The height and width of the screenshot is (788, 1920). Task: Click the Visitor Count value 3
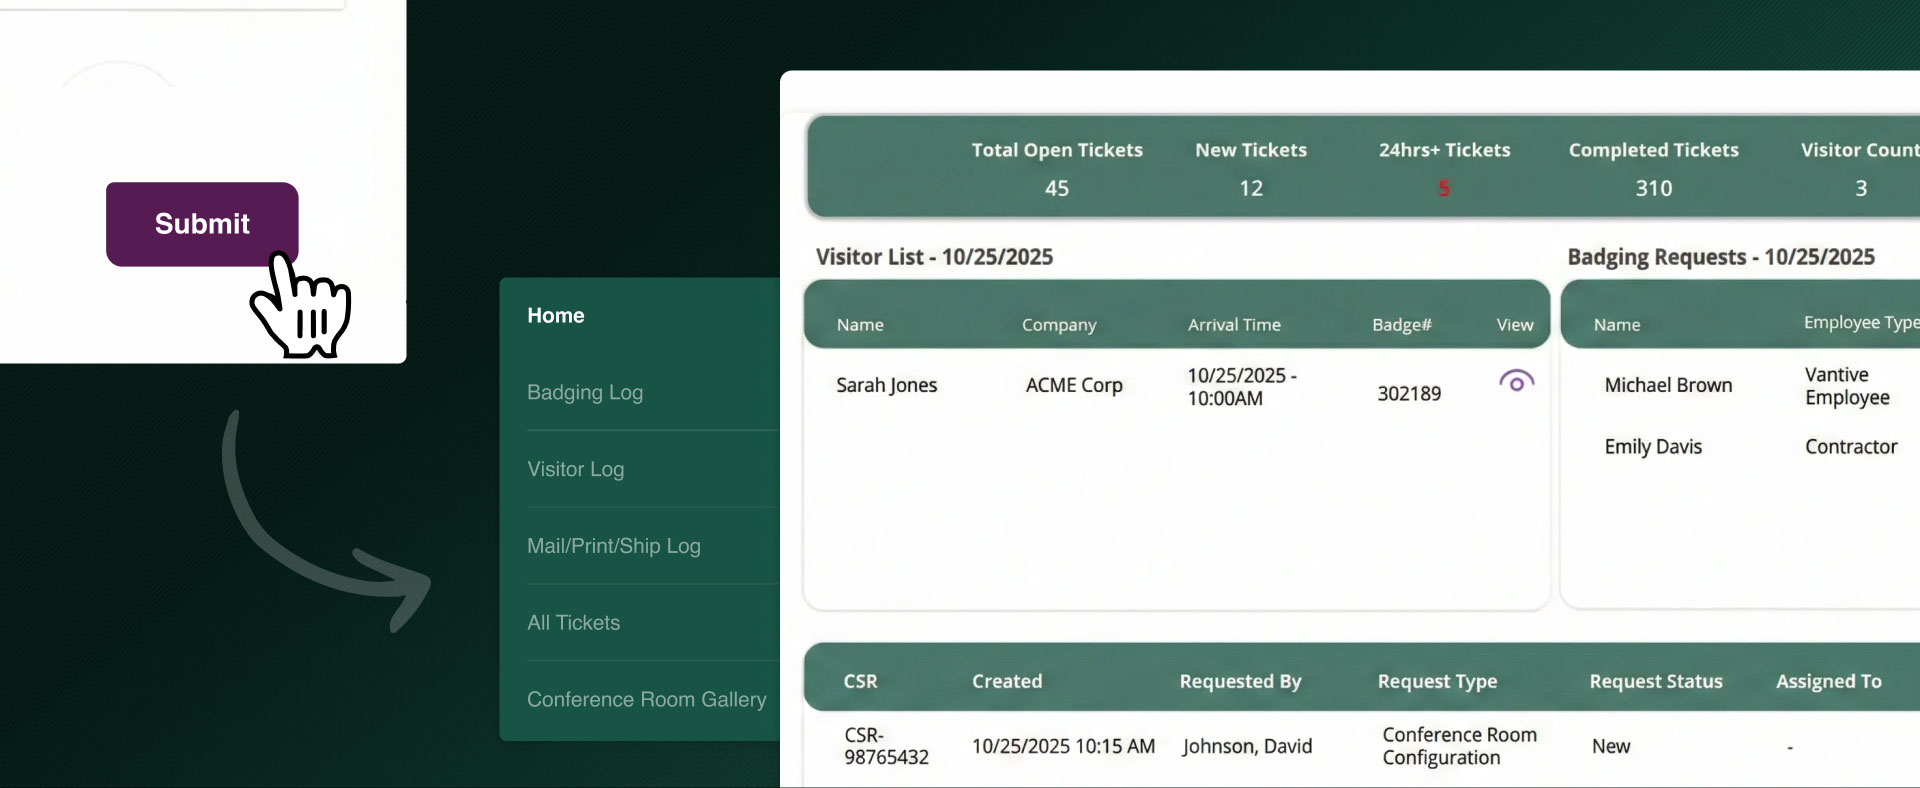pos(1861,188)
